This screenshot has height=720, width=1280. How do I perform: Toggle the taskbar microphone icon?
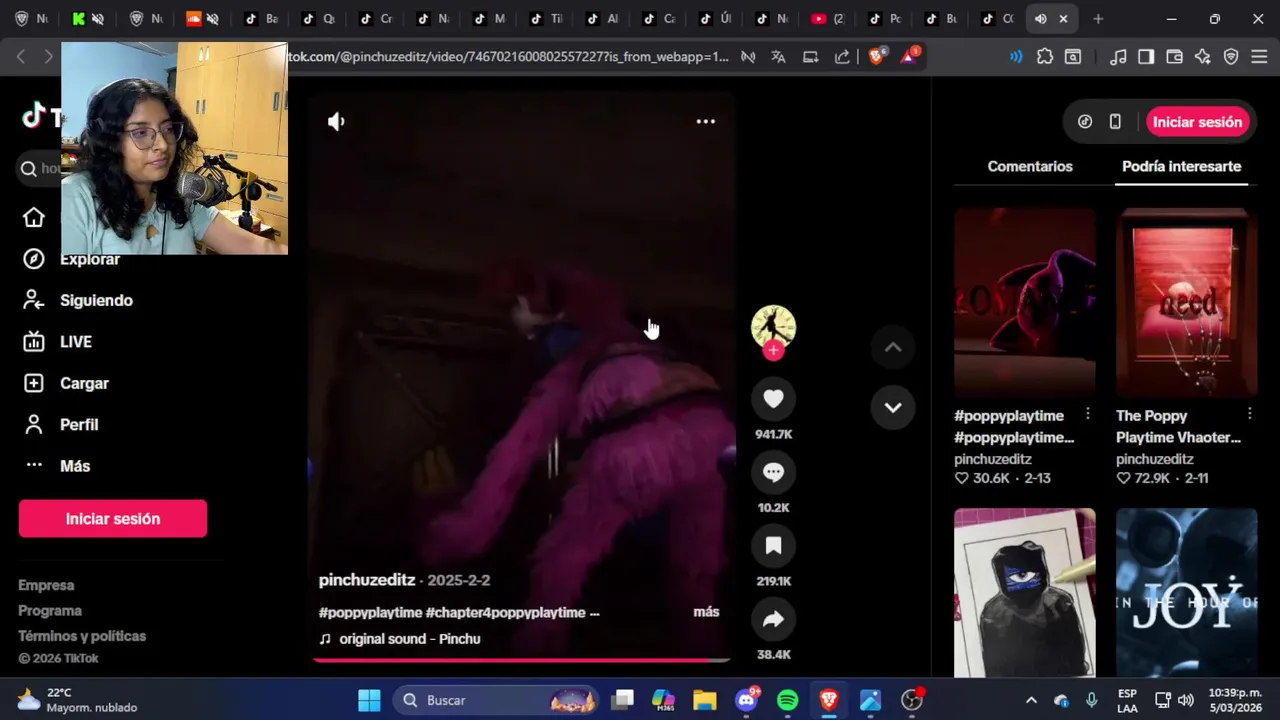coord(1092,700)
